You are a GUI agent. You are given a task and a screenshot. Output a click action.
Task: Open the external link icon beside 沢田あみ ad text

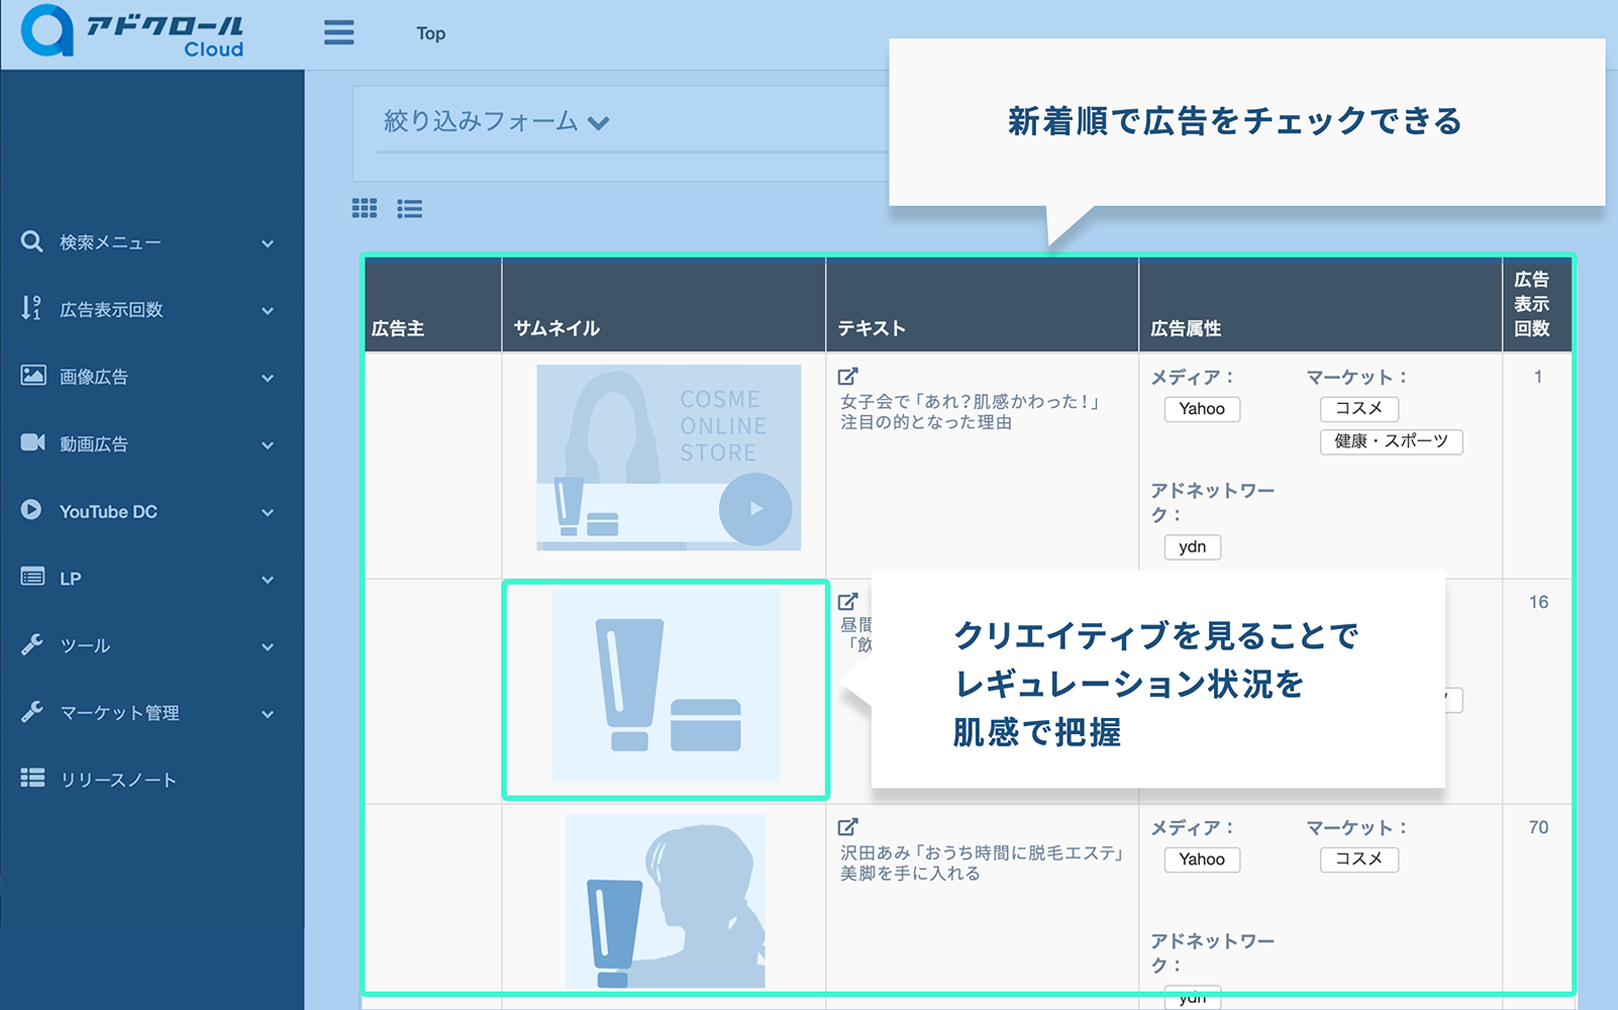pyautogui.click(x=849, y=826)
